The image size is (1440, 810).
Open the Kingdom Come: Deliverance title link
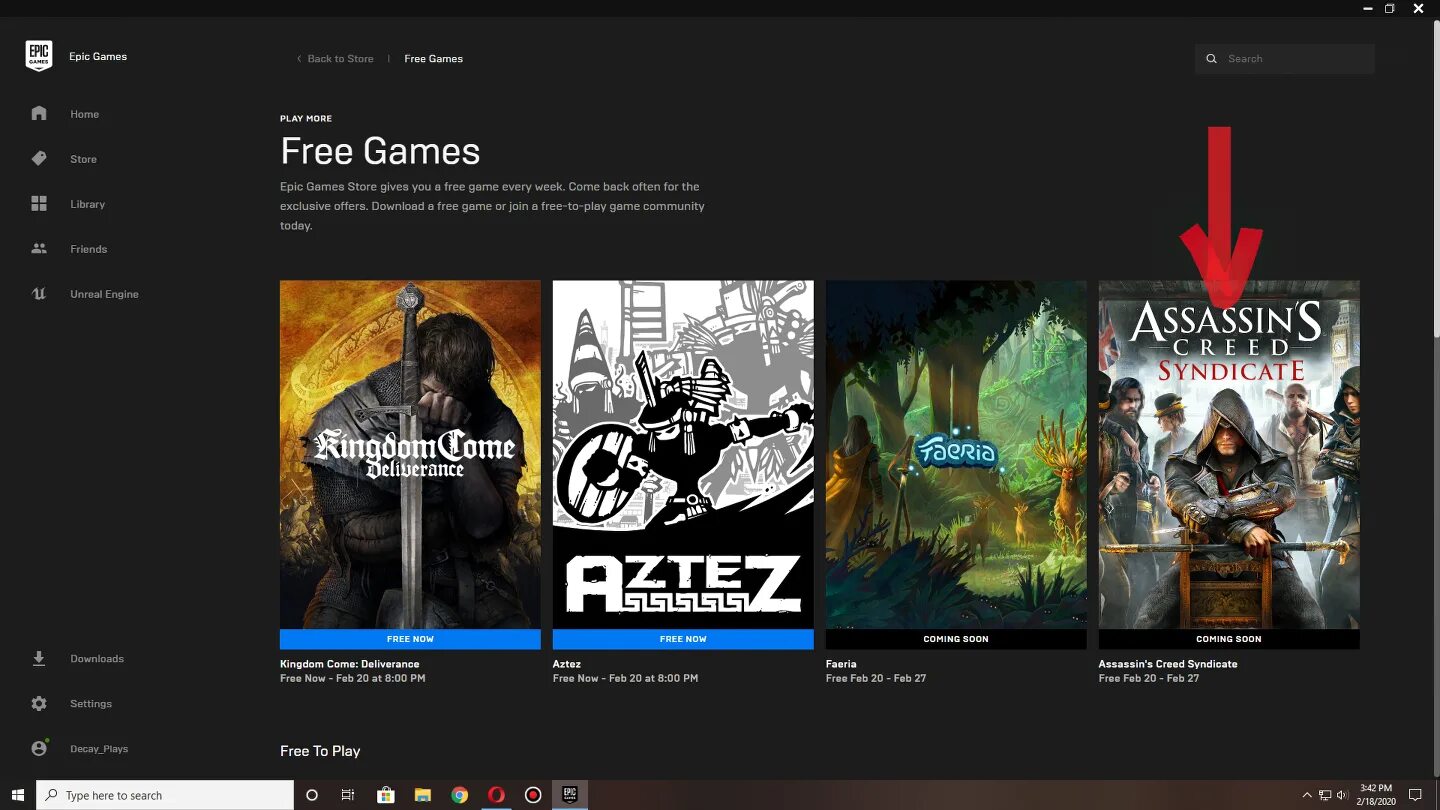click(x=349, y=664)
